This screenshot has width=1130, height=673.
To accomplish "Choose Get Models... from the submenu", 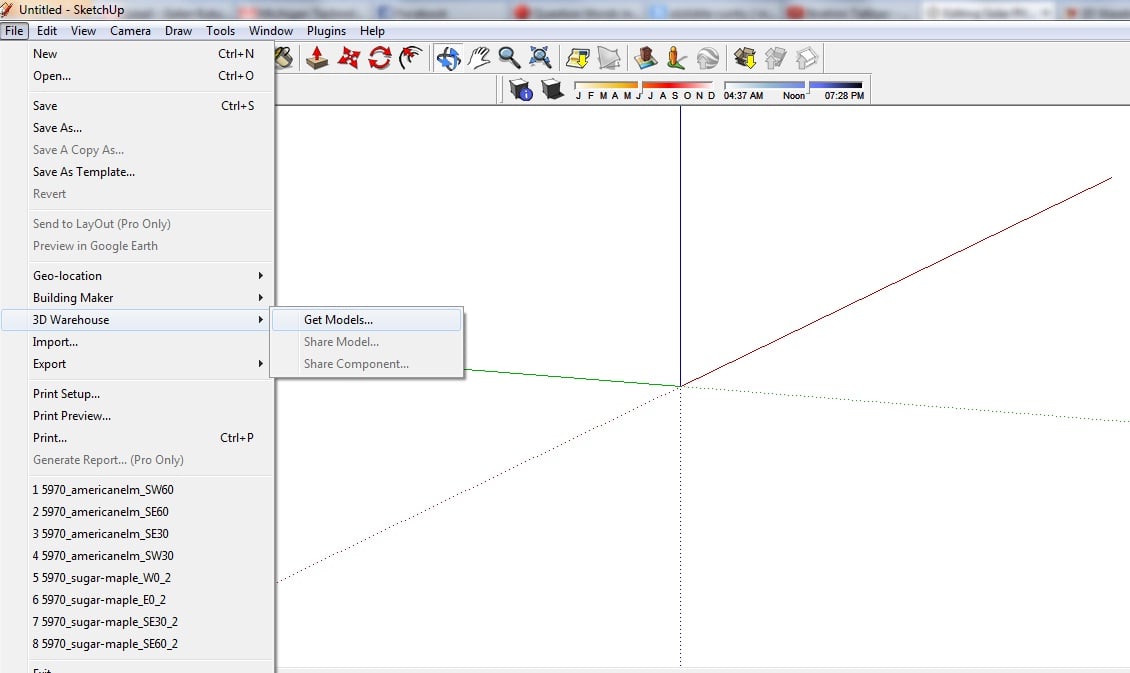I will tap(338, 320).
